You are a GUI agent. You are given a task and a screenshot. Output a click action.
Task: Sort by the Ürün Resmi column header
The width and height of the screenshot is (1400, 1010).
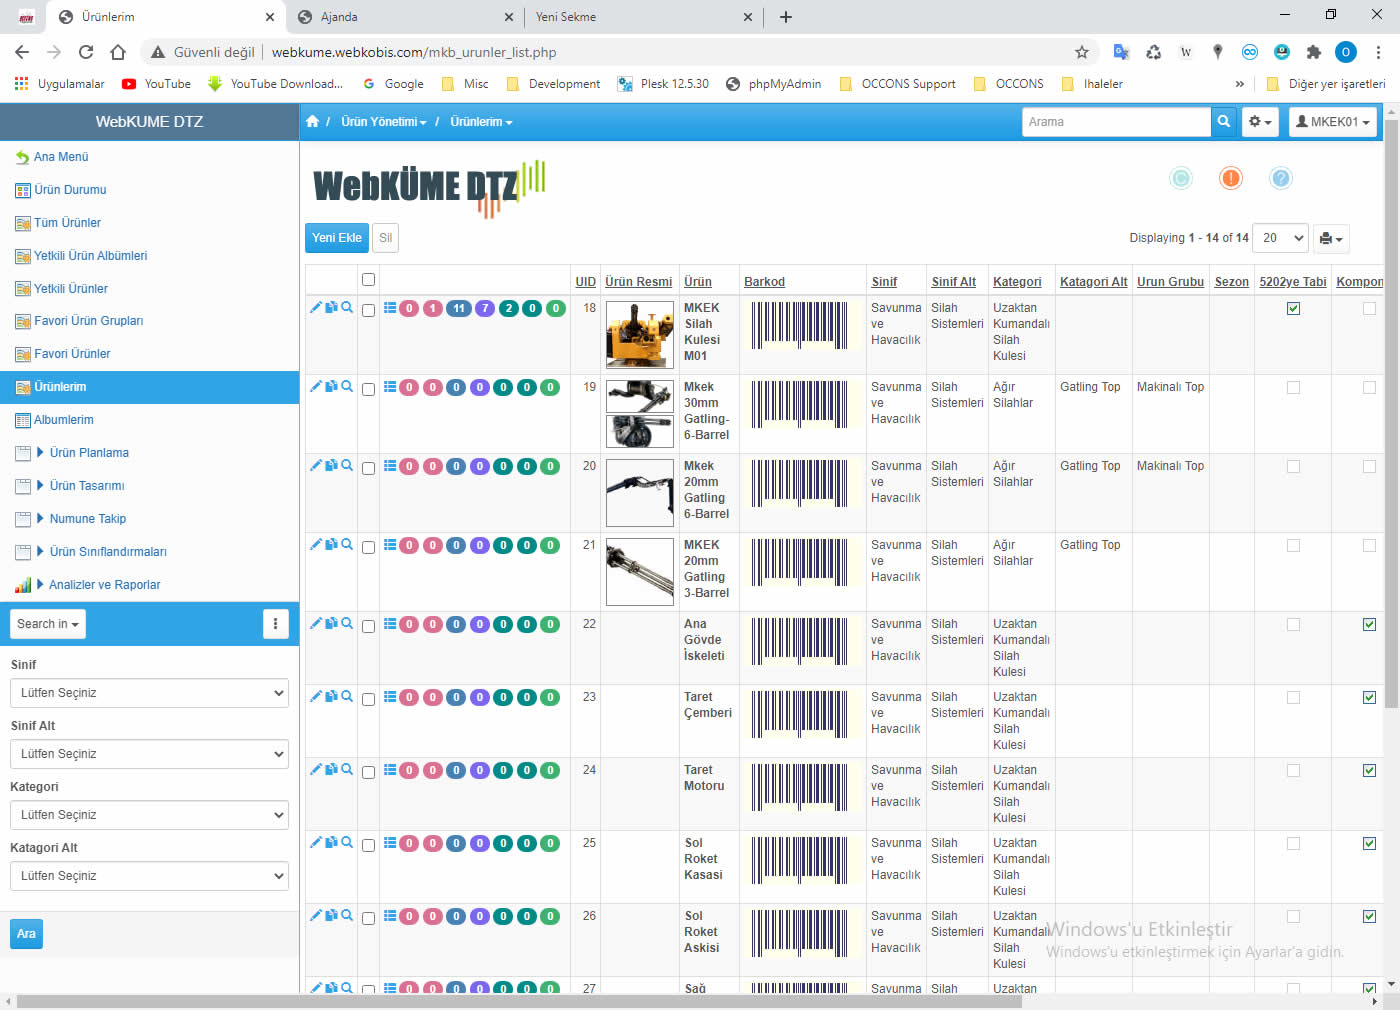638,282
